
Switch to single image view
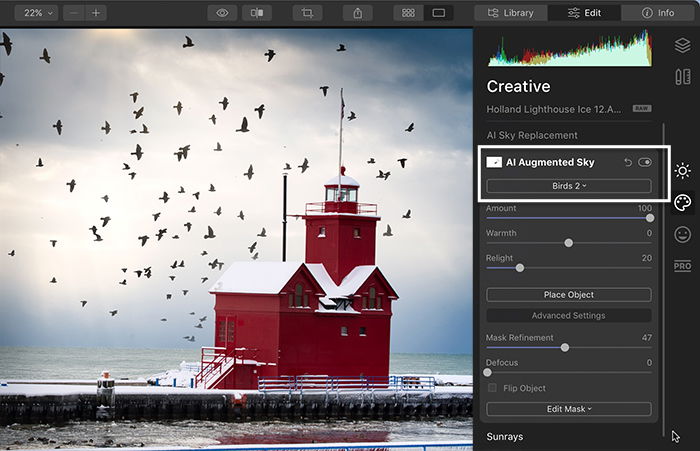[x=438, y=13]
